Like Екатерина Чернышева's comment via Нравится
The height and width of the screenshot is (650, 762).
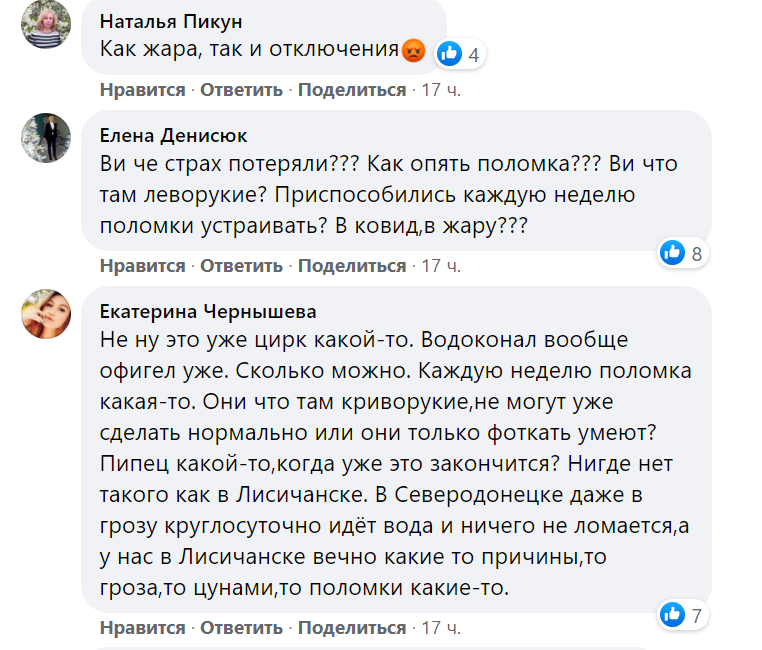(x=142, y=628)
